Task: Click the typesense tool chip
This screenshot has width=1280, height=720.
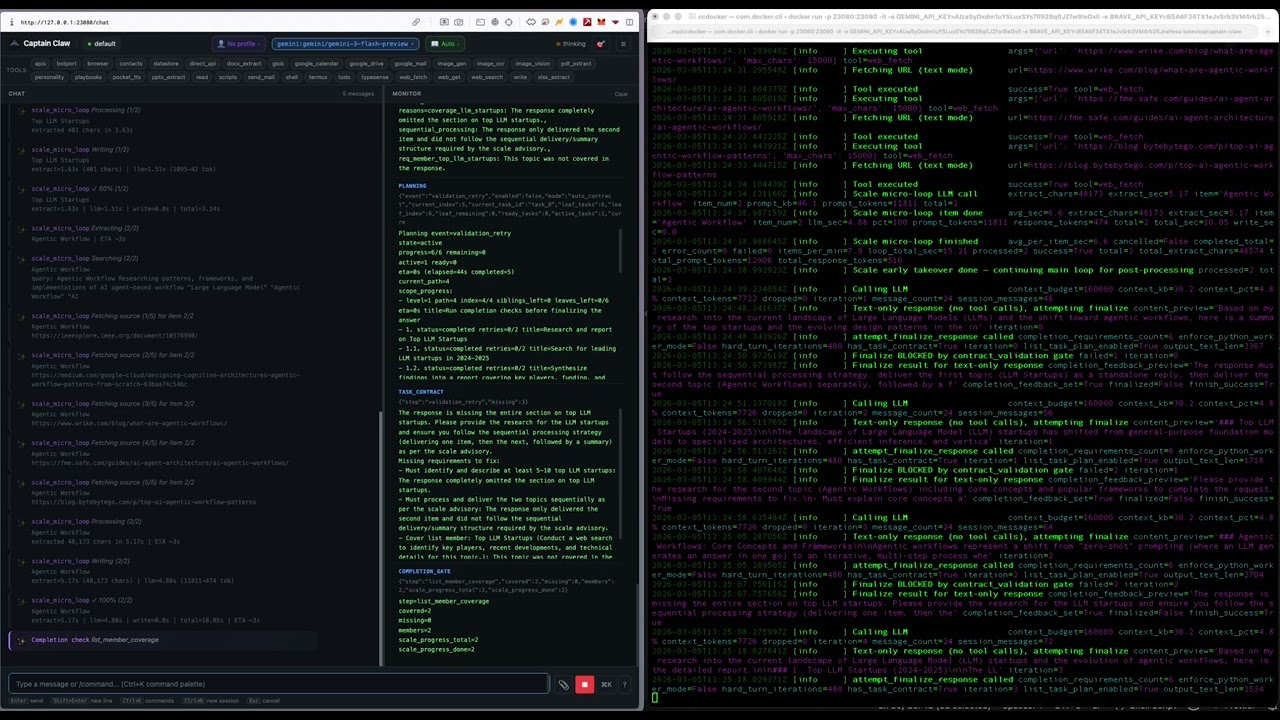Action: [374, 77]
